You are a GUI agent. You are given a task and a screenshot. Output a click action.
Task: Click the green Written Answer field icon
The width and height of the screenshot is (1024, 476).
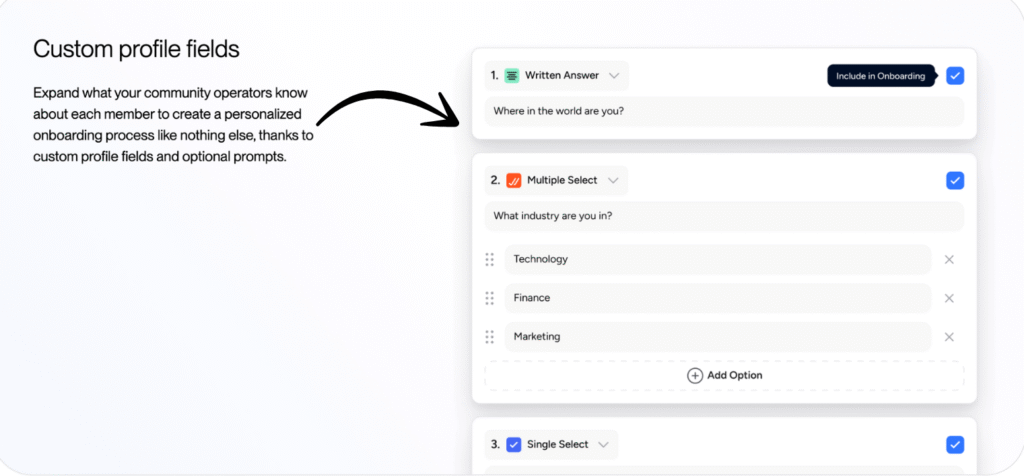[512, 75]
